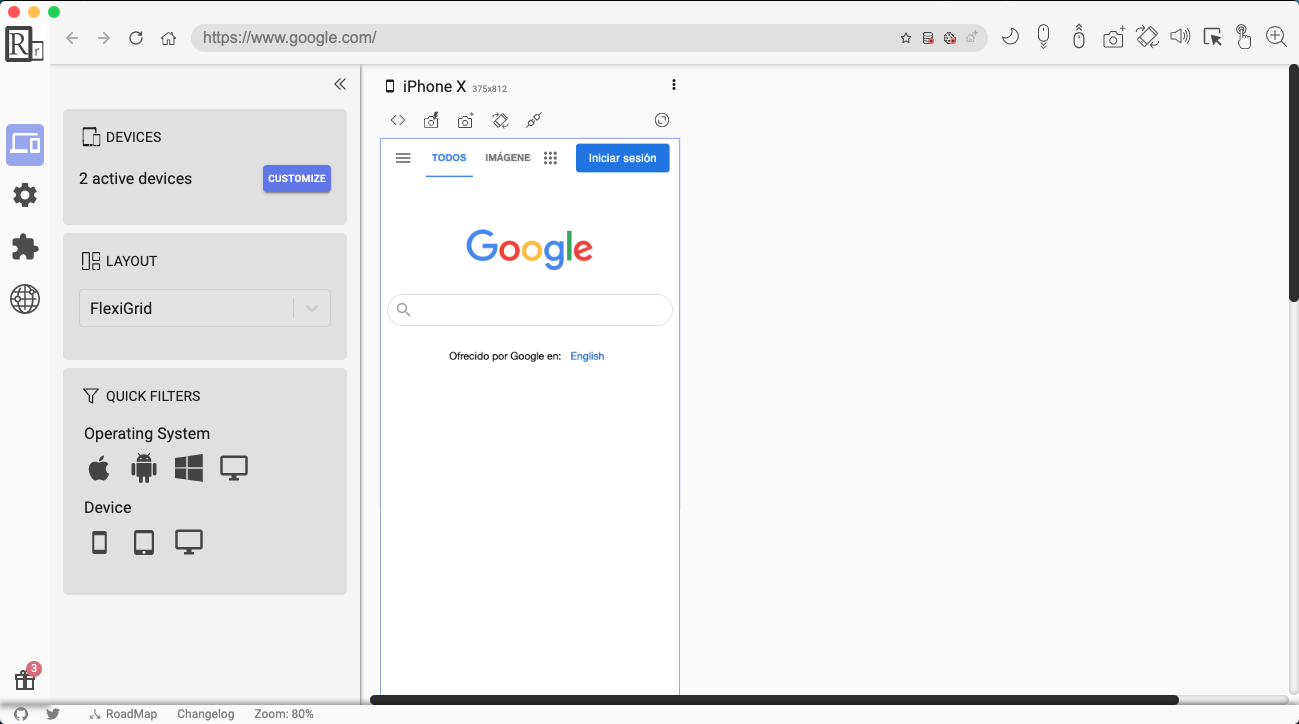This screenshot has height=724, width=1299.
Task: Go forward to the next page
Action: click(x=104, y=38)
